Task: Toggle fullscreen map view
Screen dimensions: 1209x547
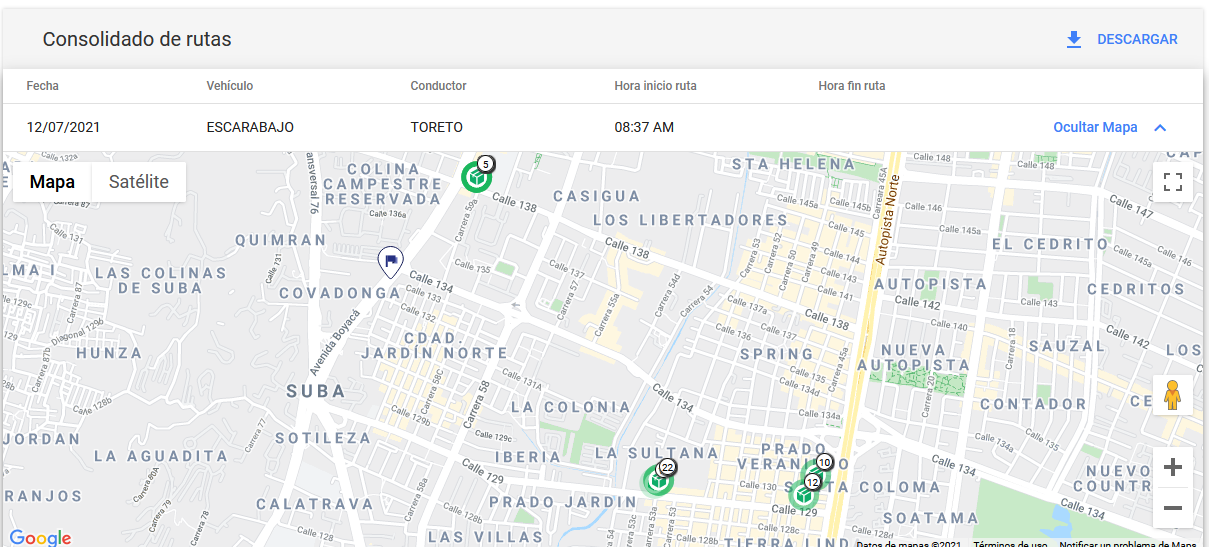Action: (x=1173, y=182)
